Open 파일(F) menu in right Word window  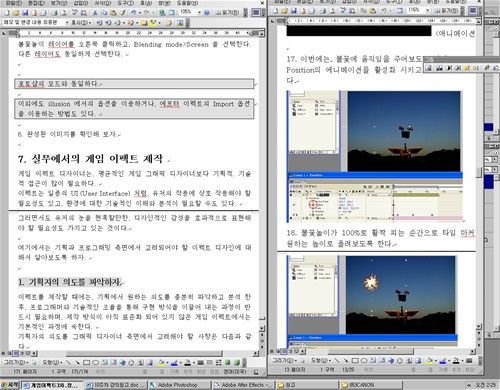[282, 2]
